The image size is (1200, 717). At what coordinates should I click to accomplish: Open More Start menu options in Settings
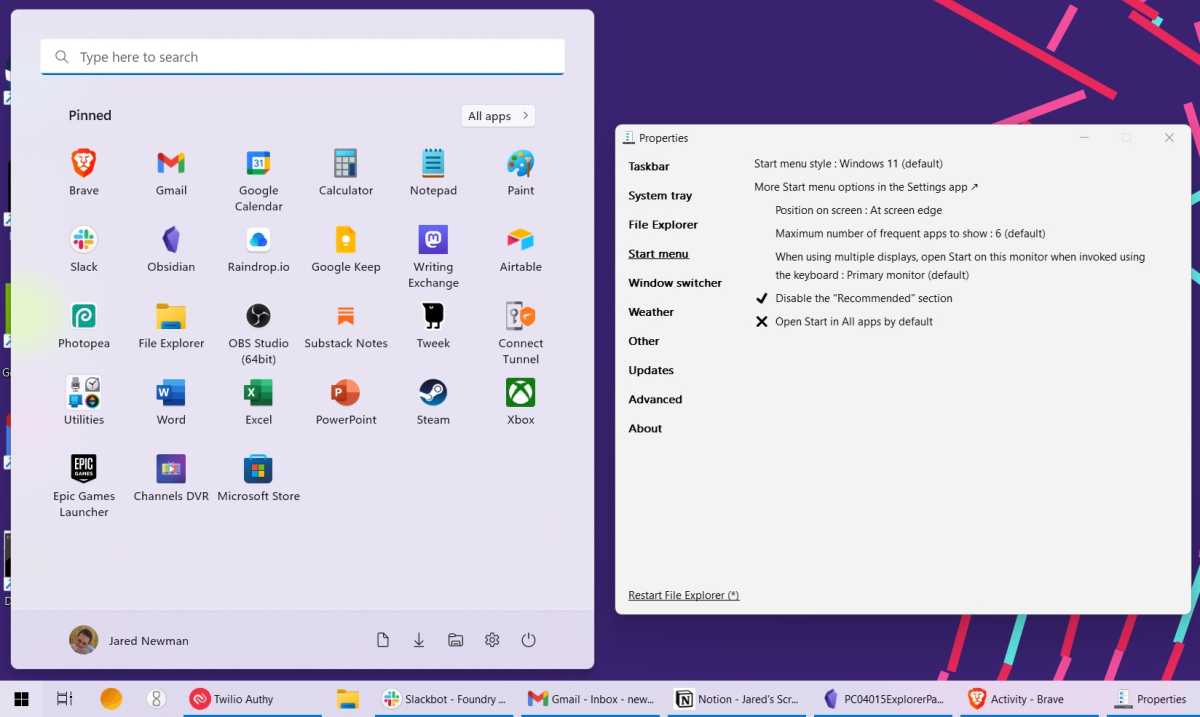[866, 187]
